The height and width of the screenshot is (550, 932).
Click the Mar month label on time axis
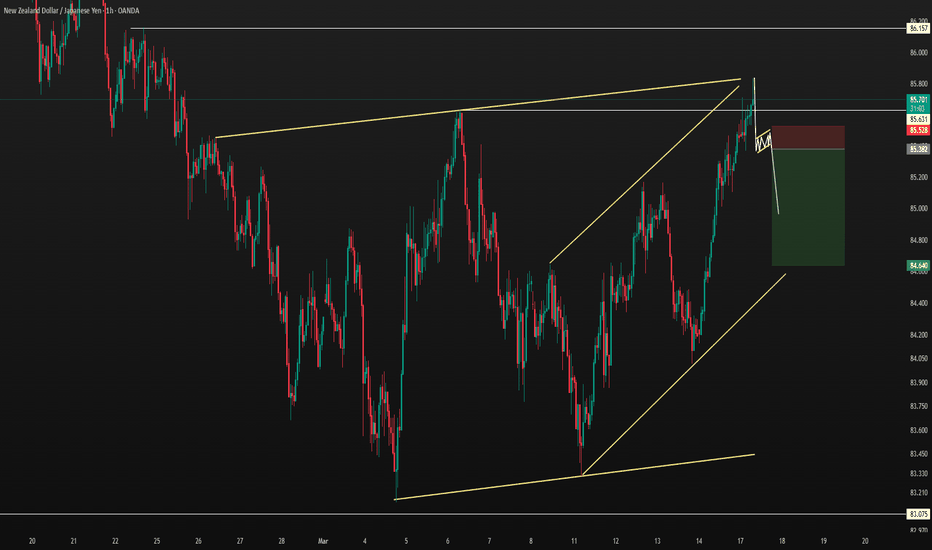point(323,541)
